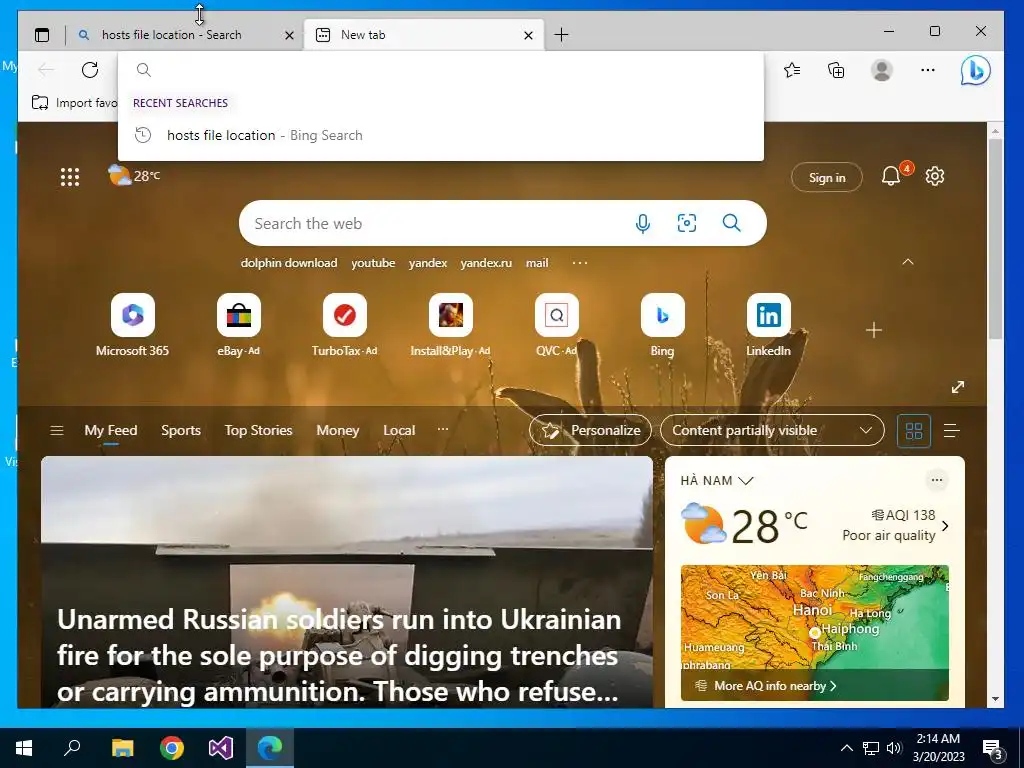The height and width of the screenshot is (768, 1024).
Task: Open youtube suggested search
Action: [x=373, y=263]
